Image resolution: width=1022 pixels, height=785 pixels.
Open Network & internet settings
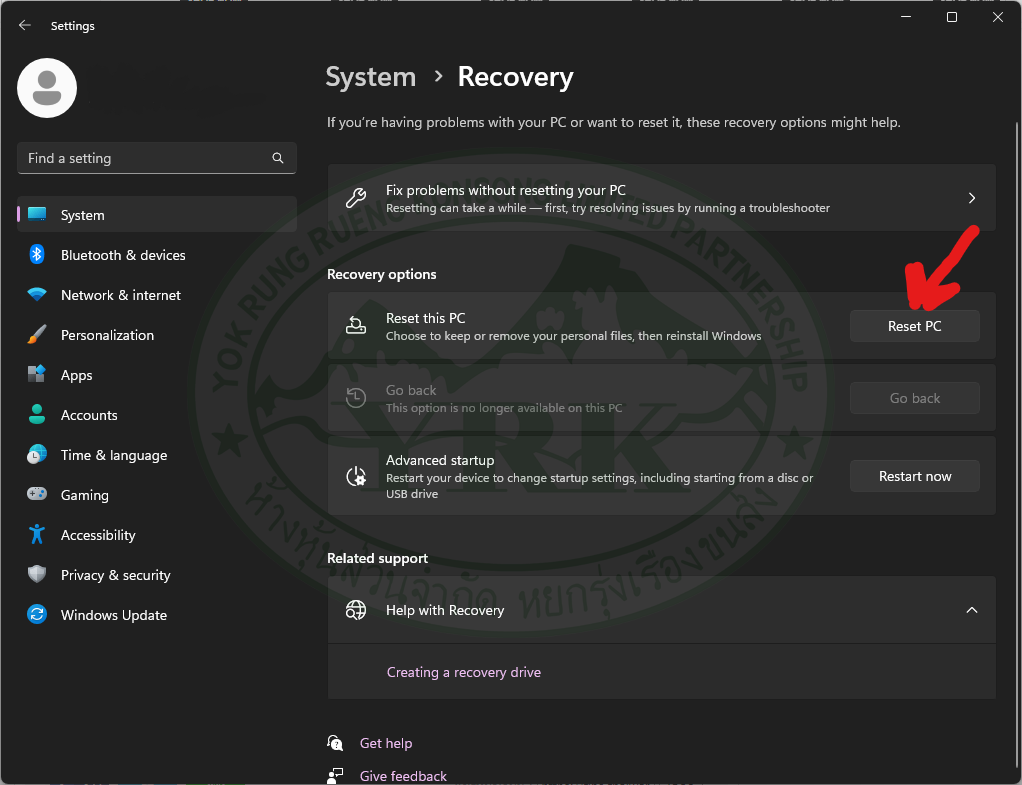[x=156, y=295]
